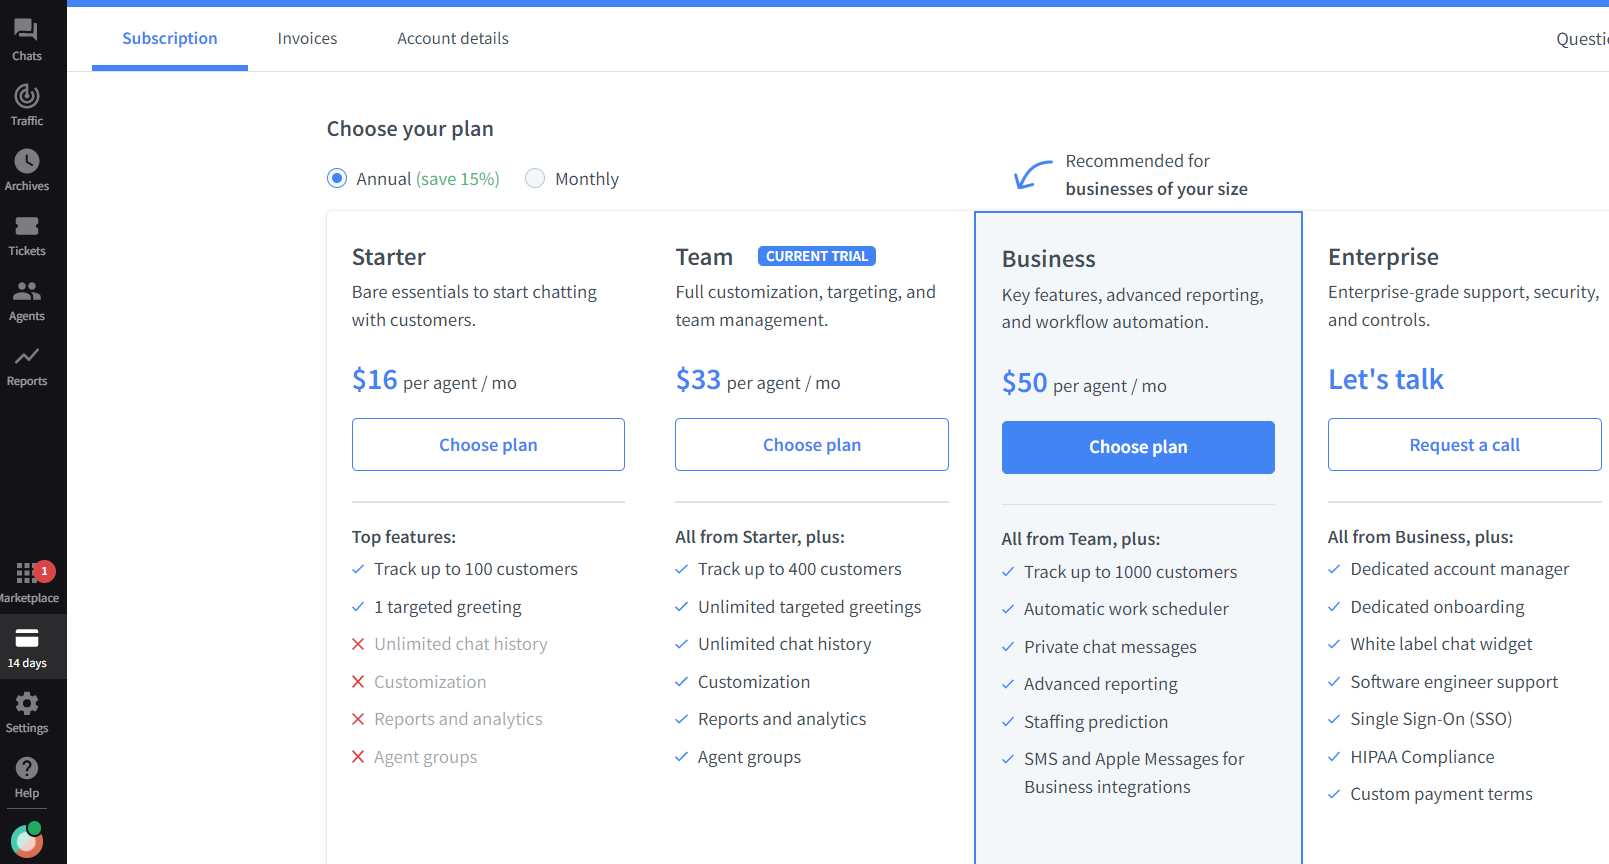Choose the Starter plan button
Image resolution: width=1609 pixels, height=864 pixels.
click(488, 444)
